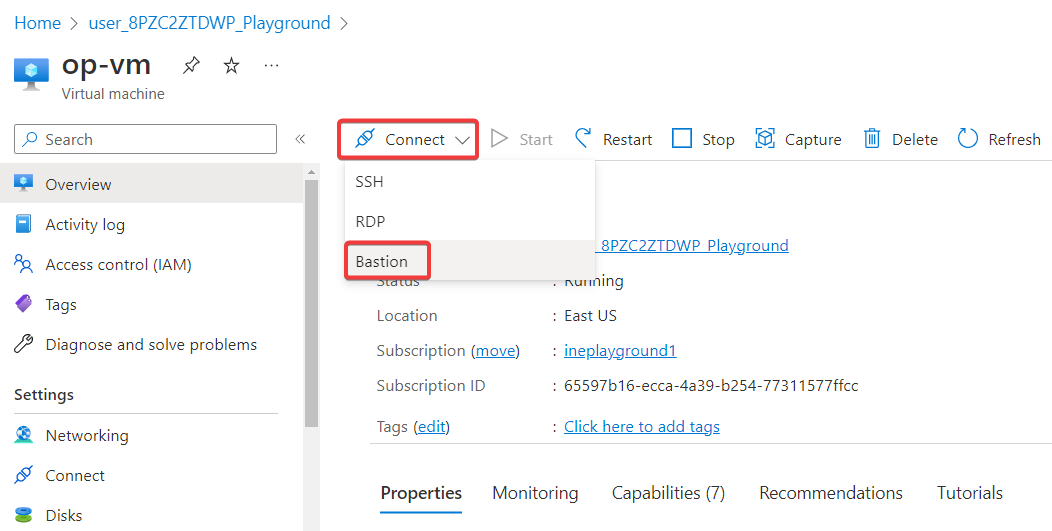Open Activity log in sidebar
Image resolution: width=1052 pixels, height=531 pixels.
85,224
